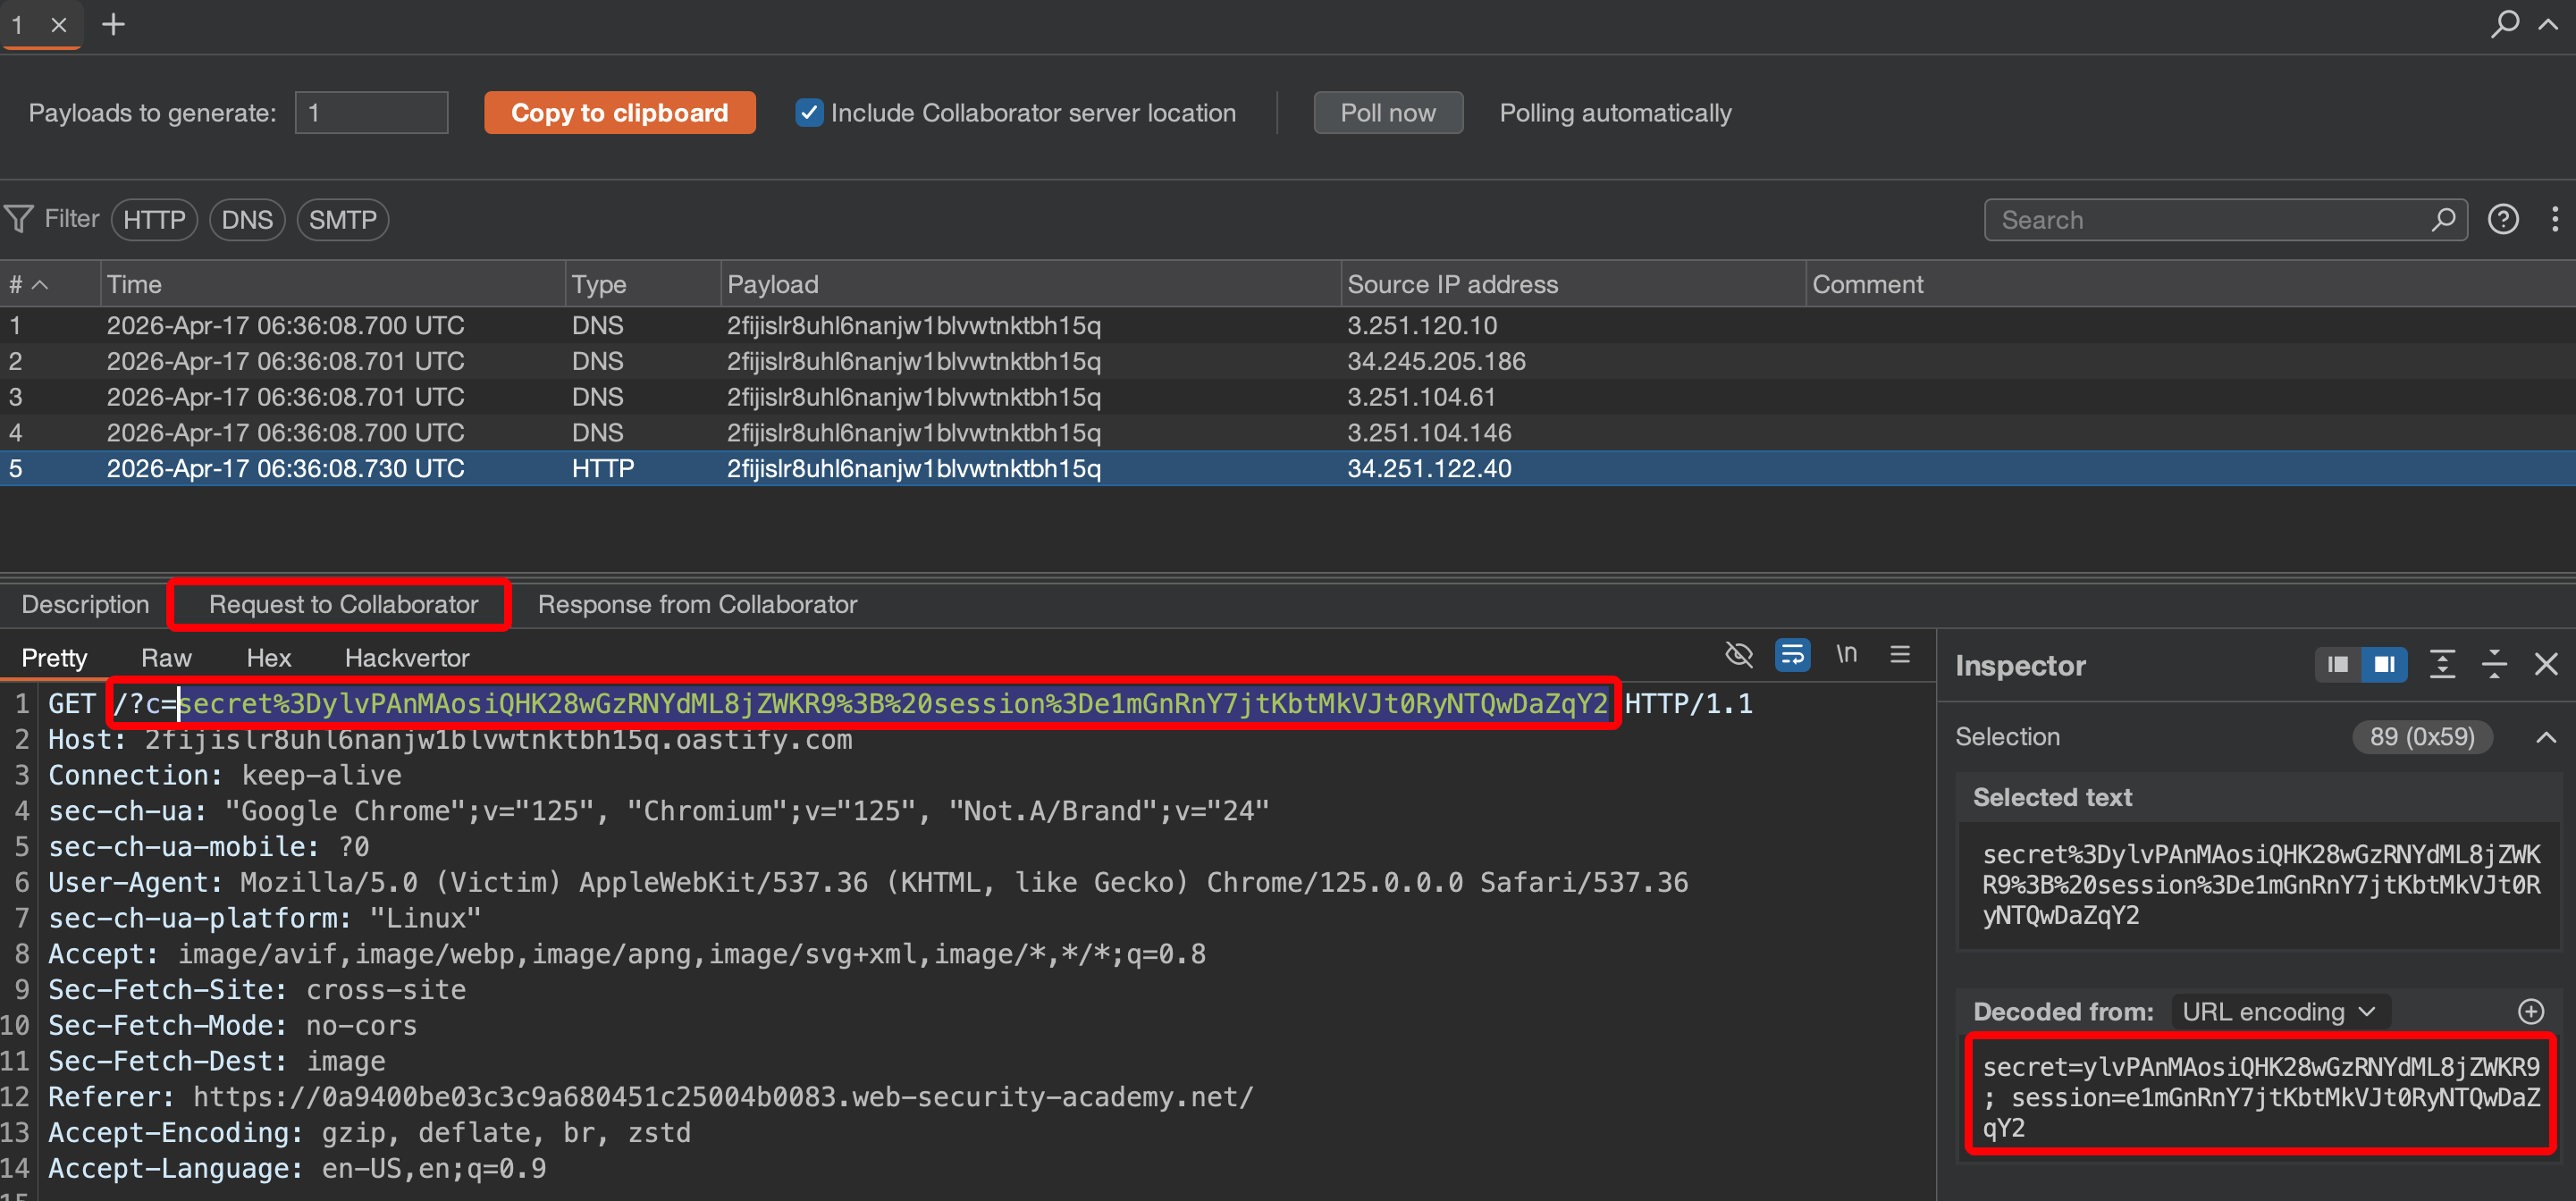Click the add new tab plus icon
2576x1201 pixels.
[x=114, y=24]
